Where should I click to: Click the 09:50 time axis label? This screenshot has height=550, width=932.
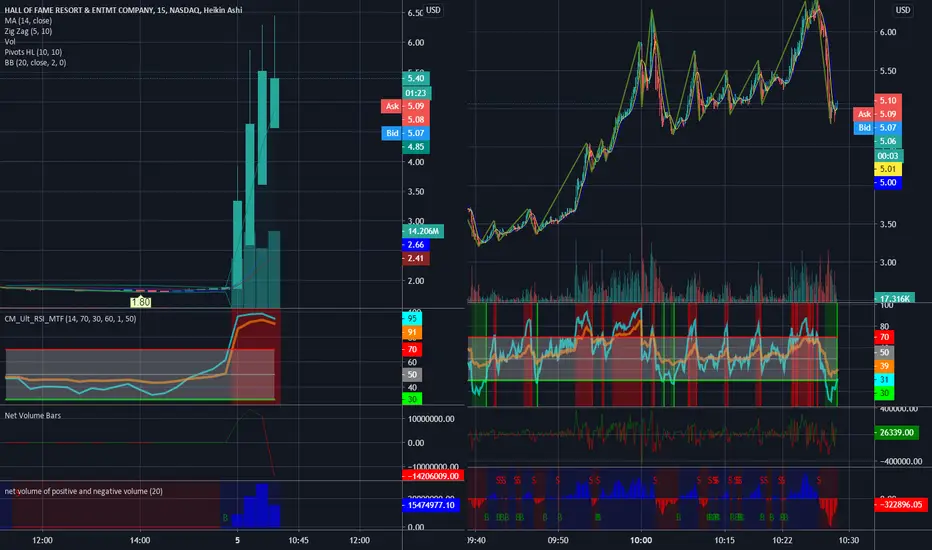pyautogui.click(x=558, y=540)
